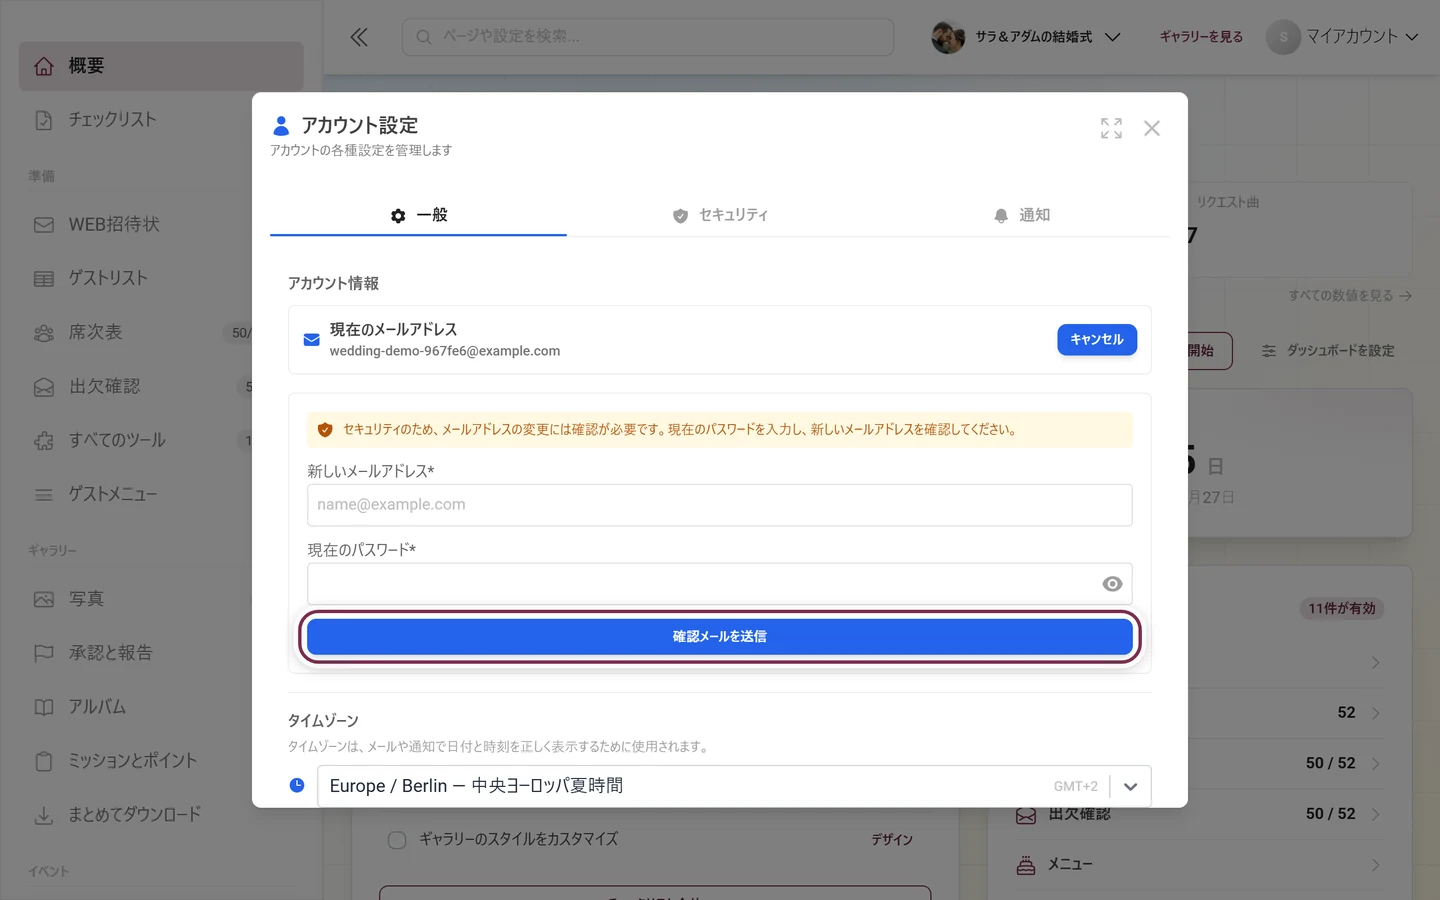Screen dimensions: 1440x900
Task: Click the 席次表 people icon
Action: pos(44,333)
